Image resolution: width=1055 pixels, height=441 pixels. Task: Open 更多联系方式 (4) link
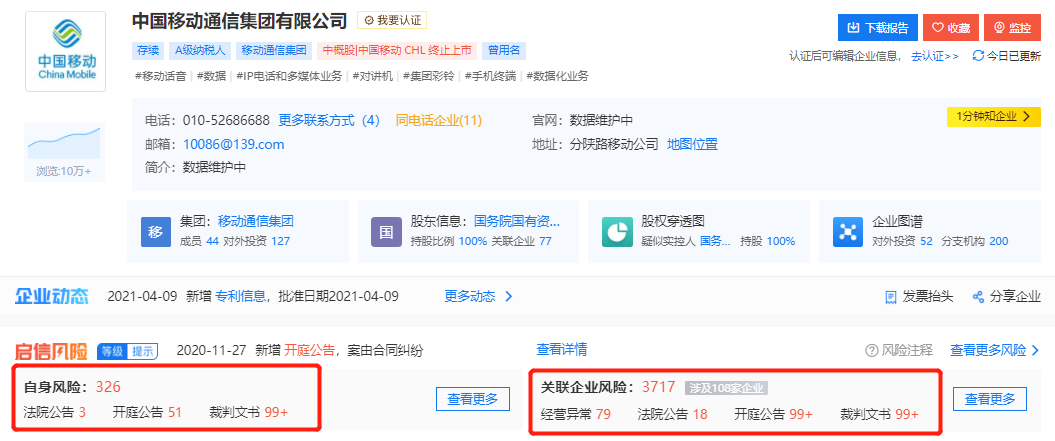click(329, 121)
